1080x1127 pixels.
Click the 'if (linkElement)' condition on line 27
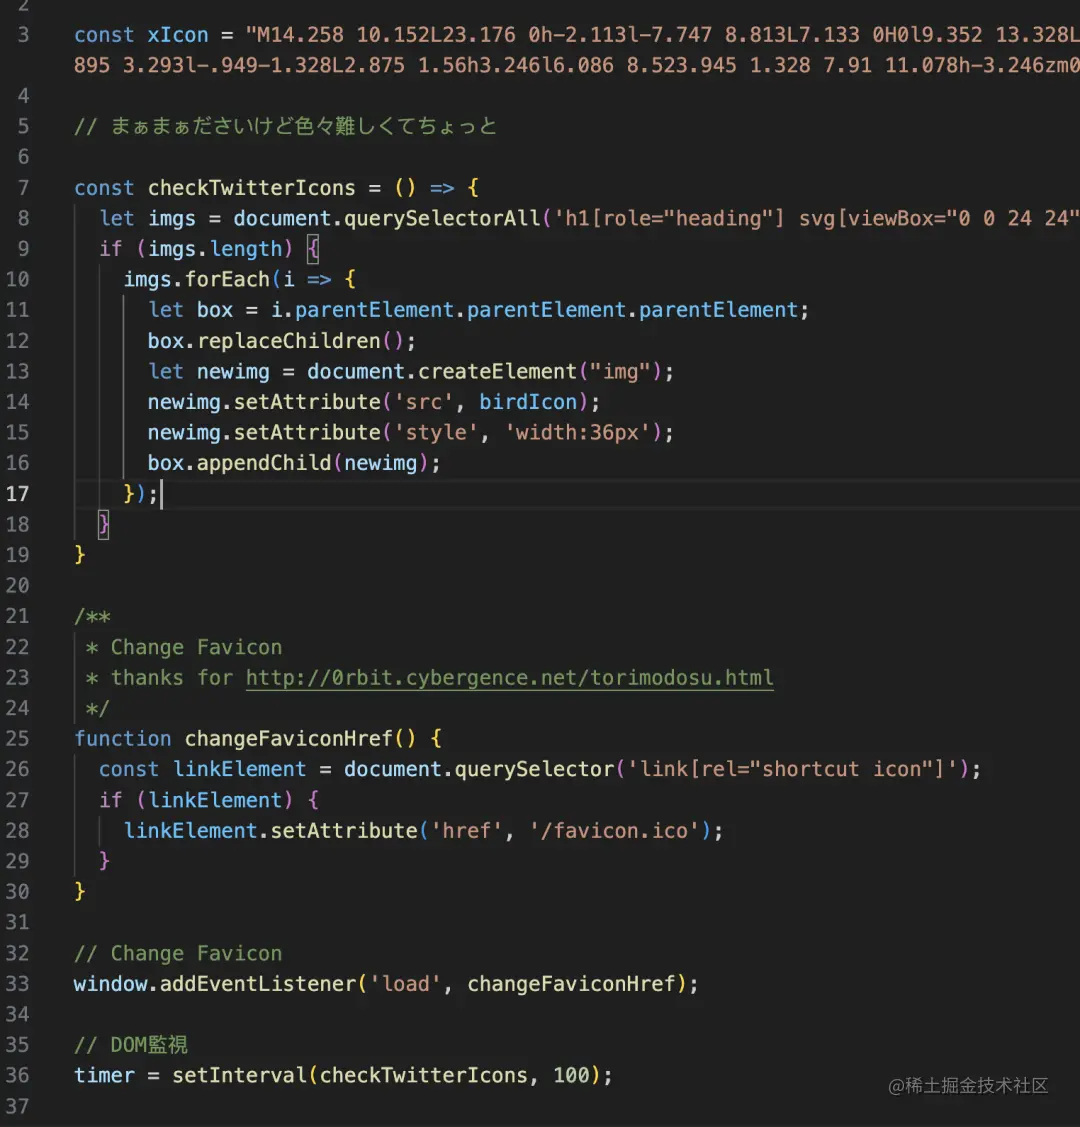pyautogui.click(x=196, y=800)
